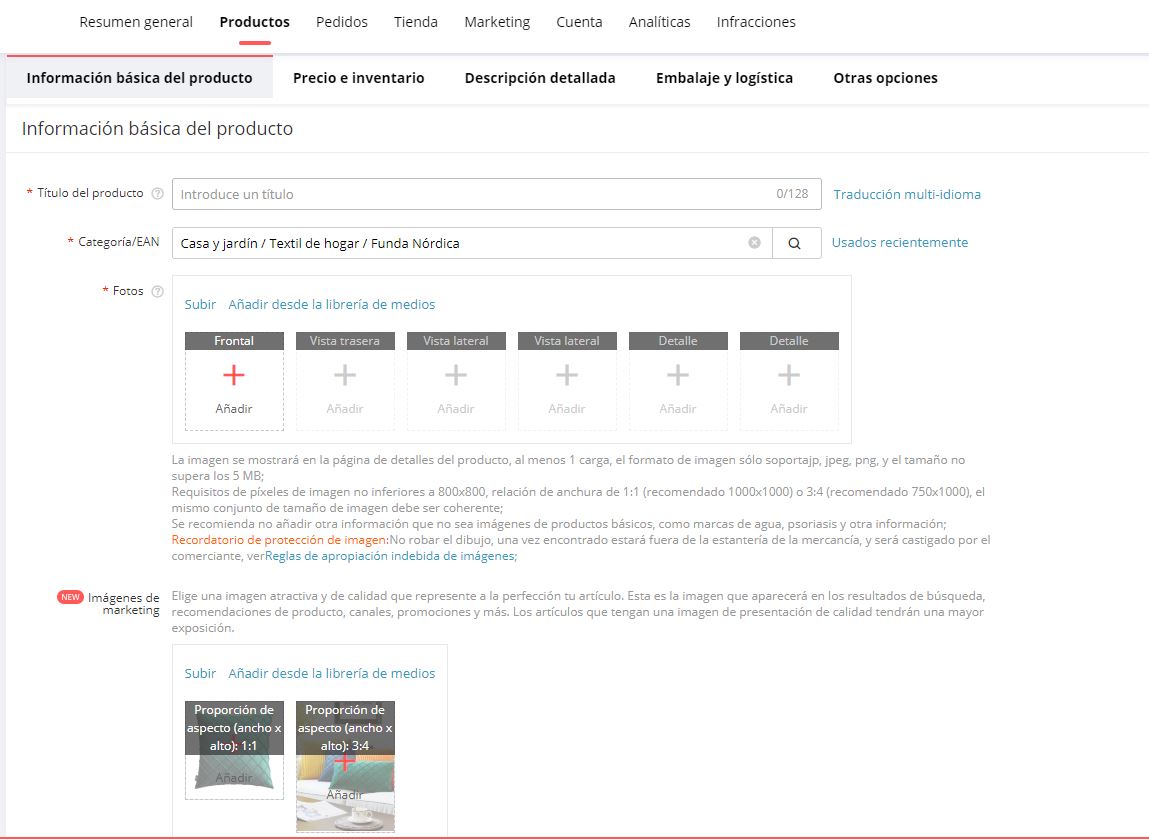Clear the category field with the X icon
1149x840 pixels.
pyautogui.click(x=754, y=243)
